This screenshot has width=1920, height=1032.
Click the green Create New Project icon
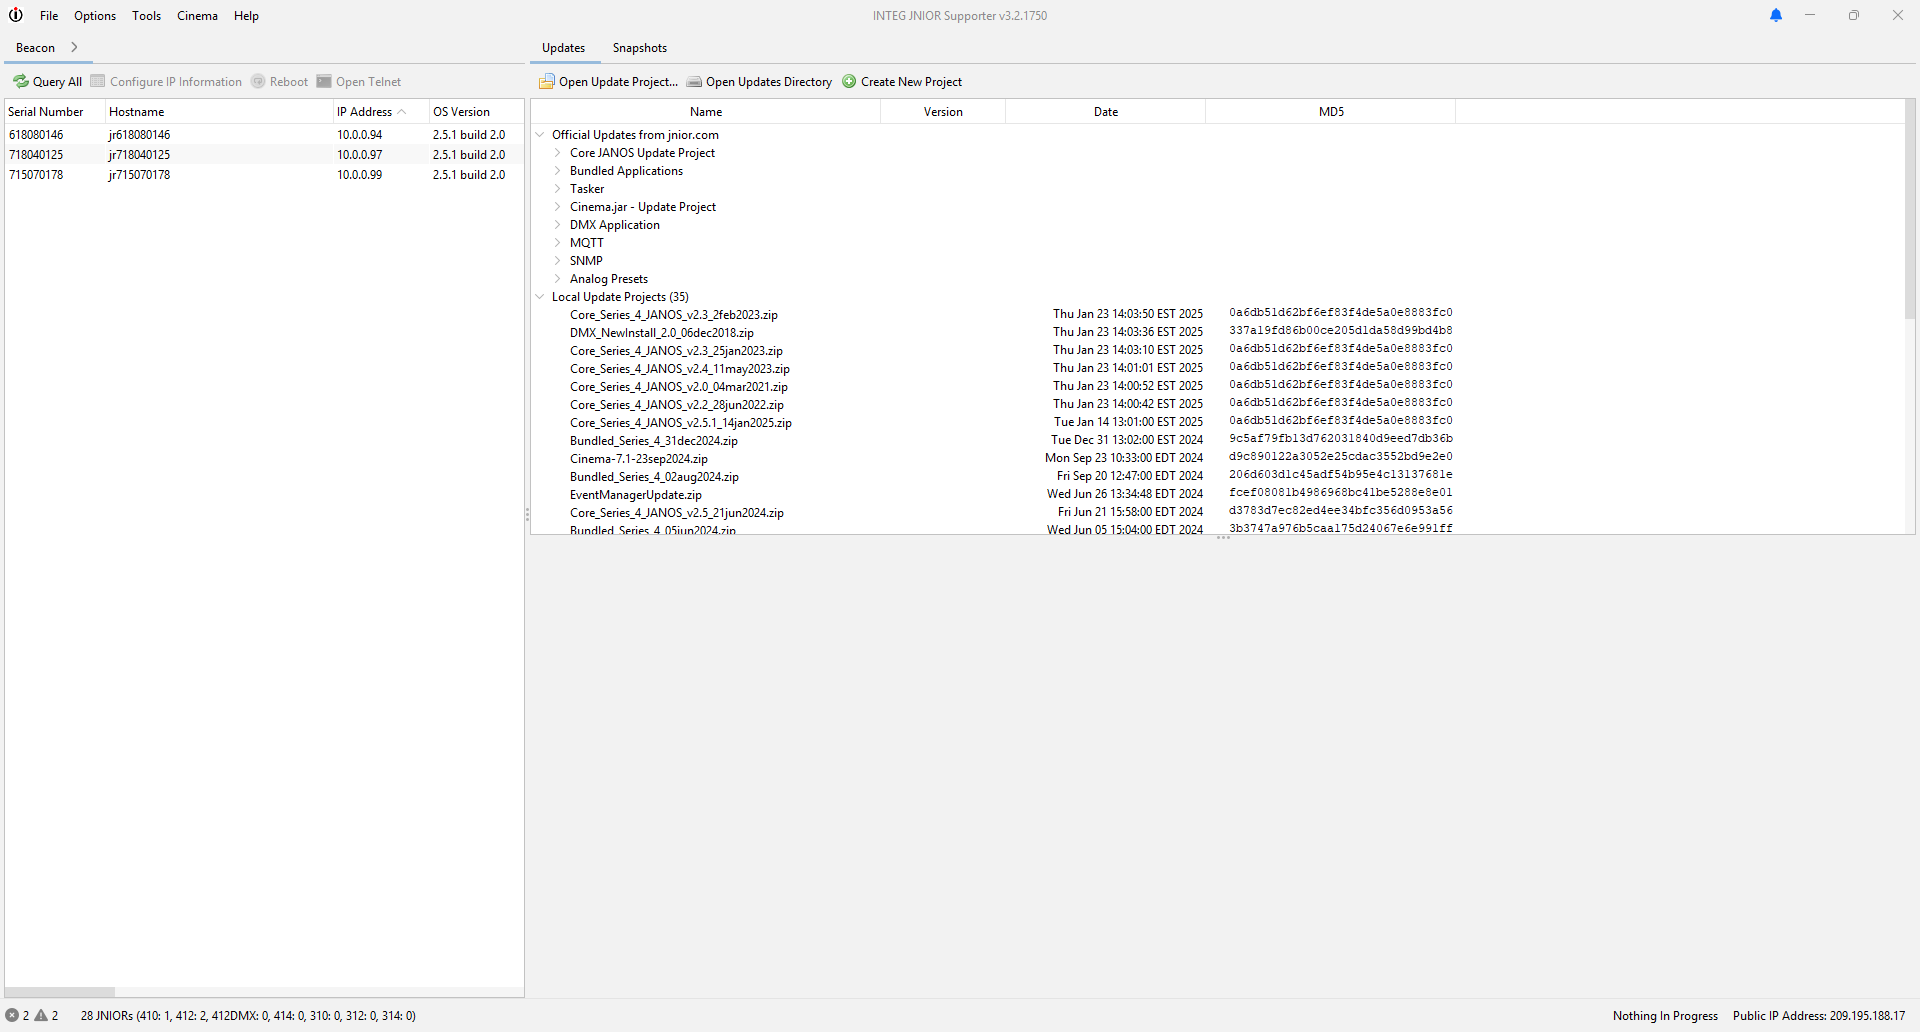849,82
